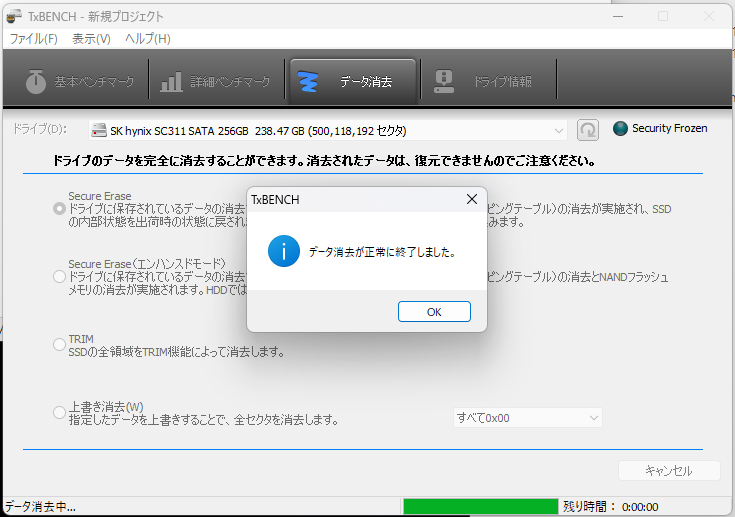Click the キャンセル button

click(x=669, y=471)
